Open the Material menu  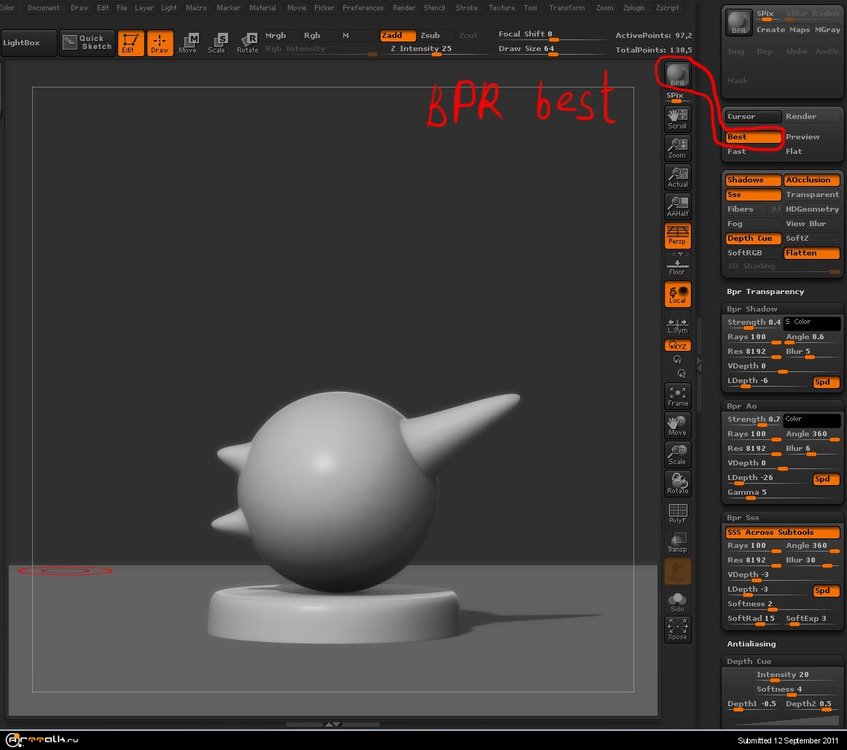pyautogui.click(x=263, y=8)
